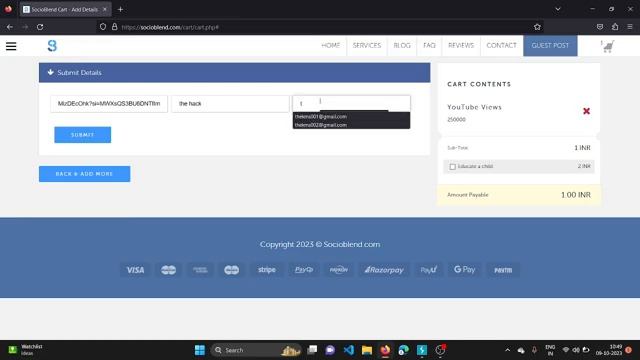
Task: List all tabs dropdown arrow
Action: click(x=558, y=9)
